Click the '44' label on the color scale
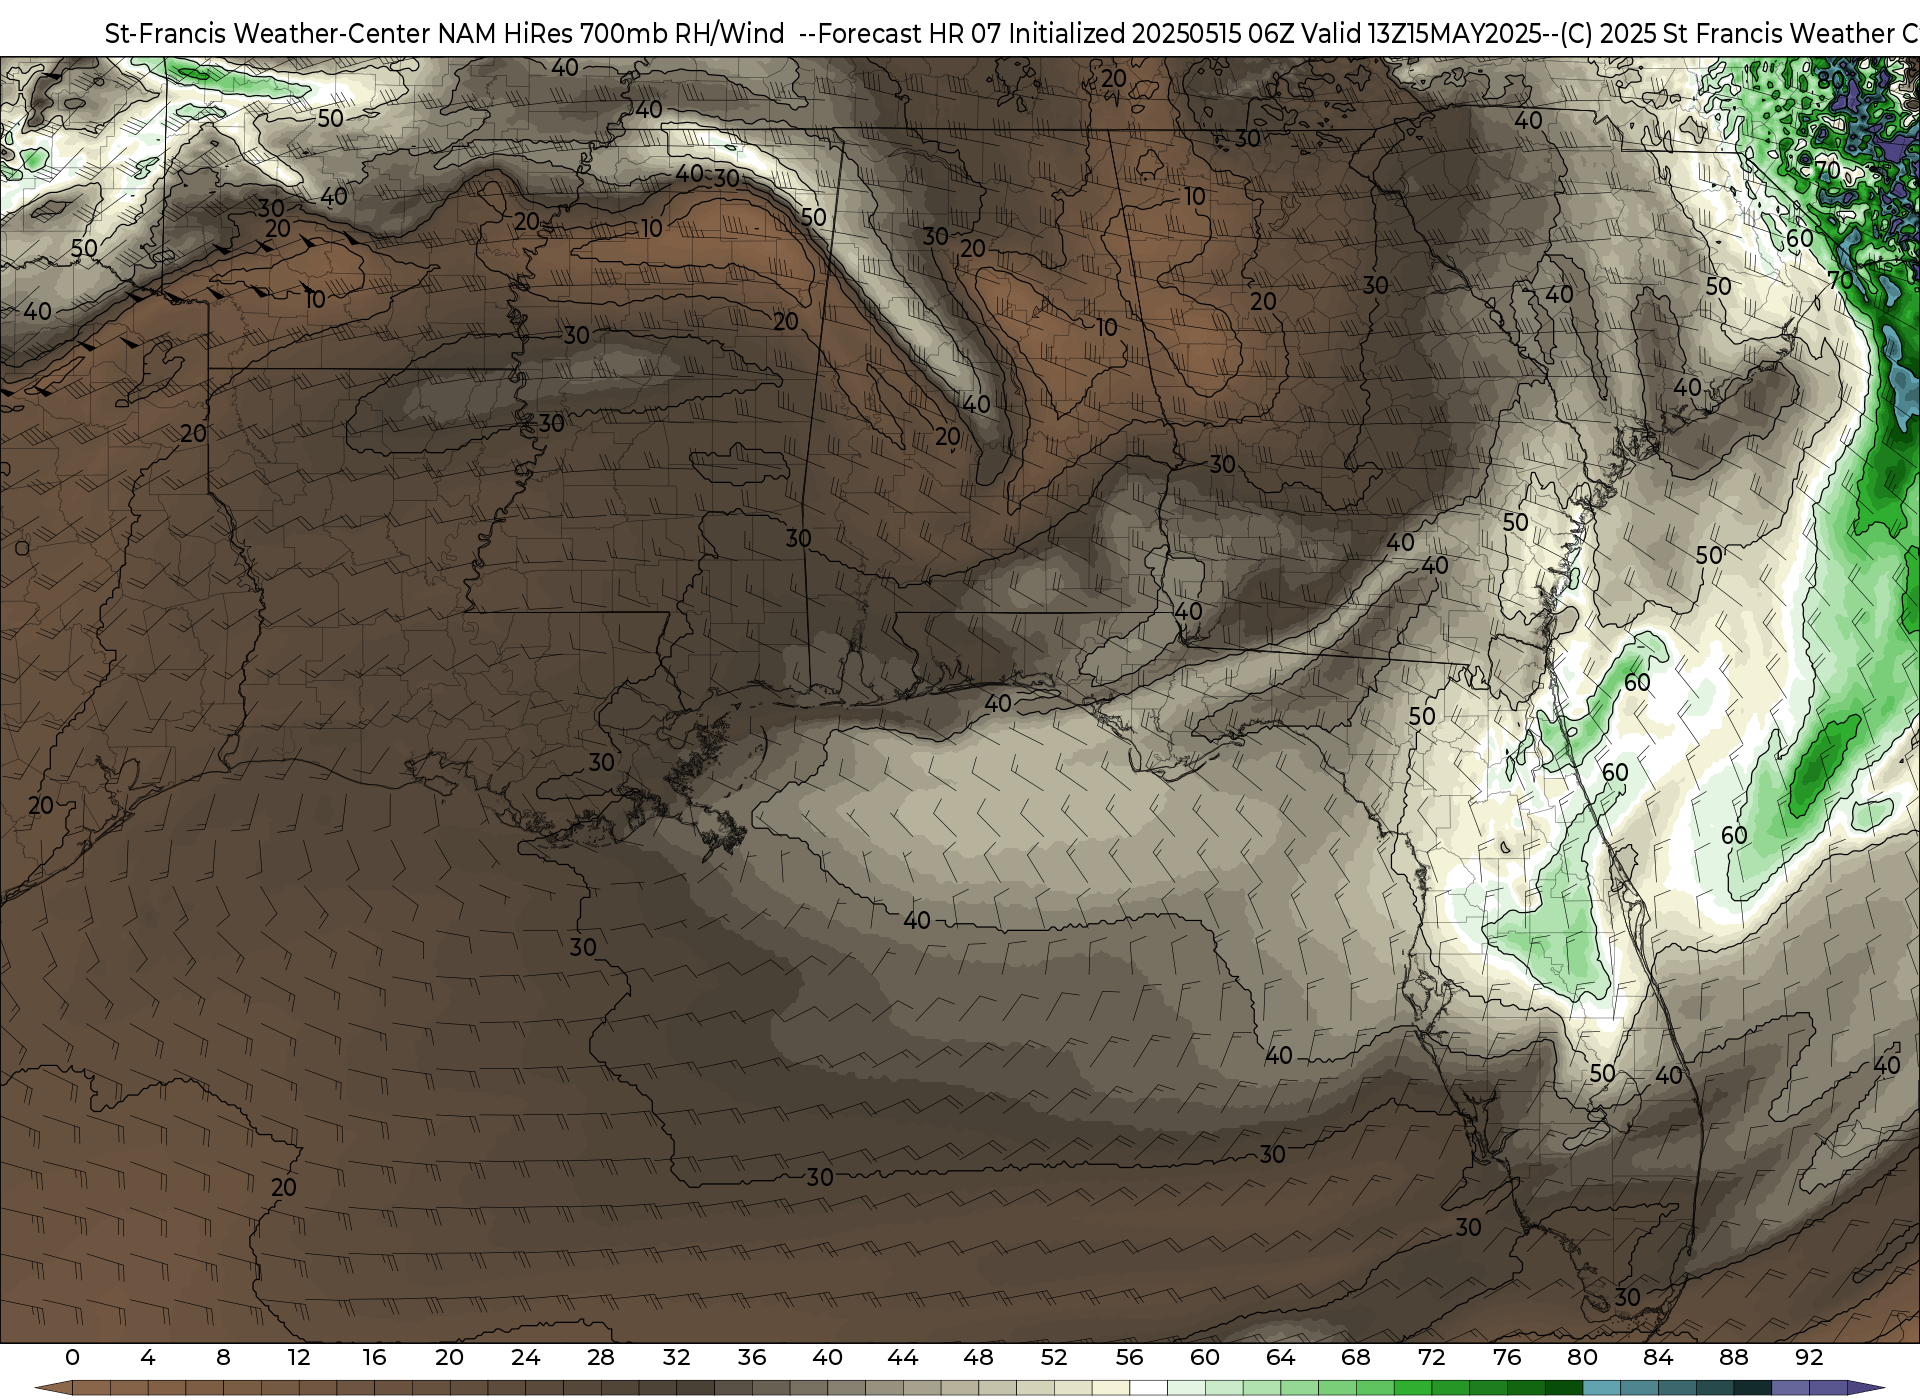The width and height of the screenshot is (1920, 1400). coord(903,1357)
